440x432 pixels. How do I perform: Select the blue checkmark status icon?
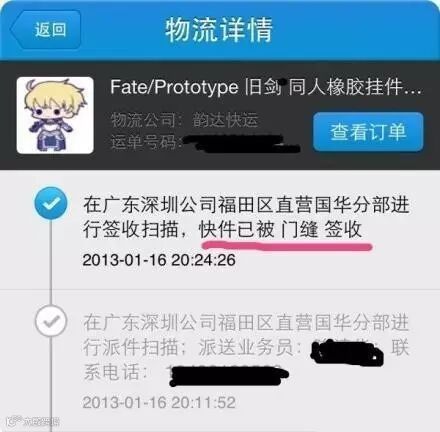pos(51,203)
